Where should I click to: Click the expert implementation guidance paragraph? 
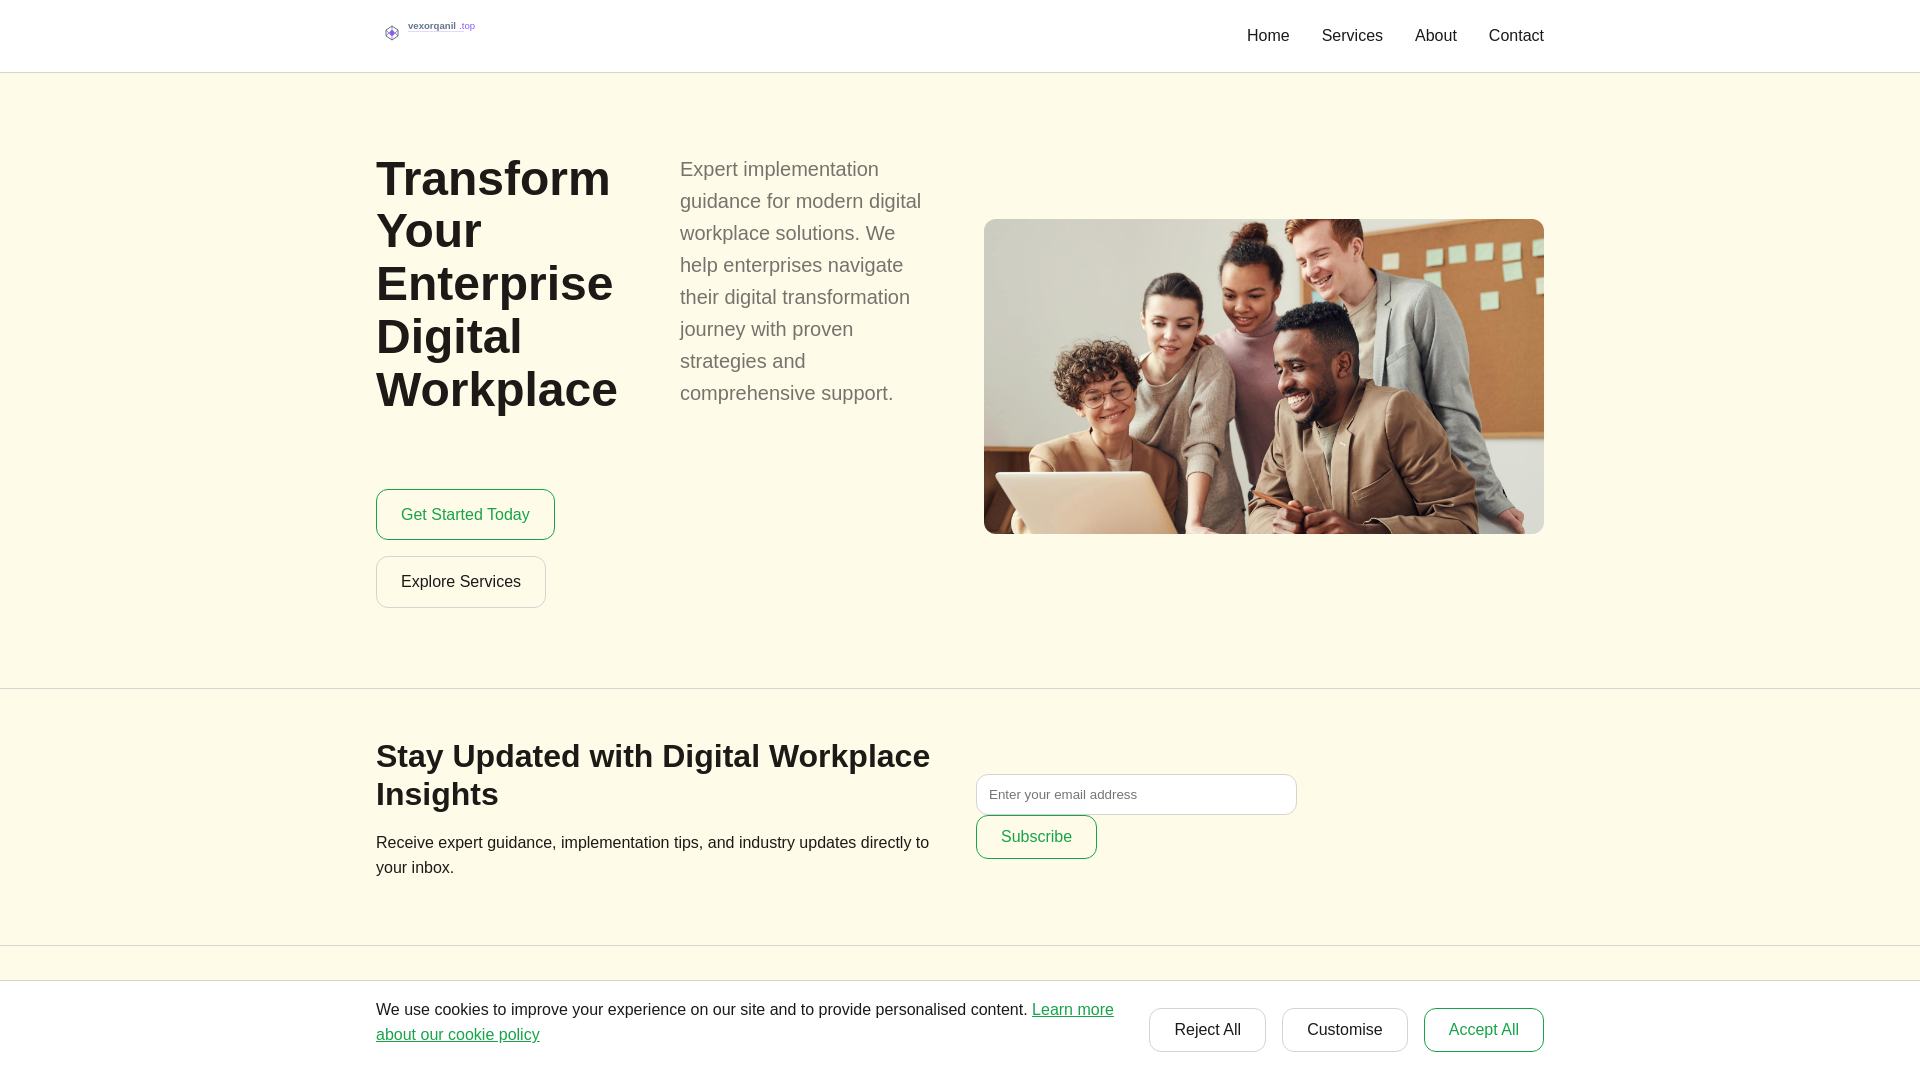pos(800,281)
